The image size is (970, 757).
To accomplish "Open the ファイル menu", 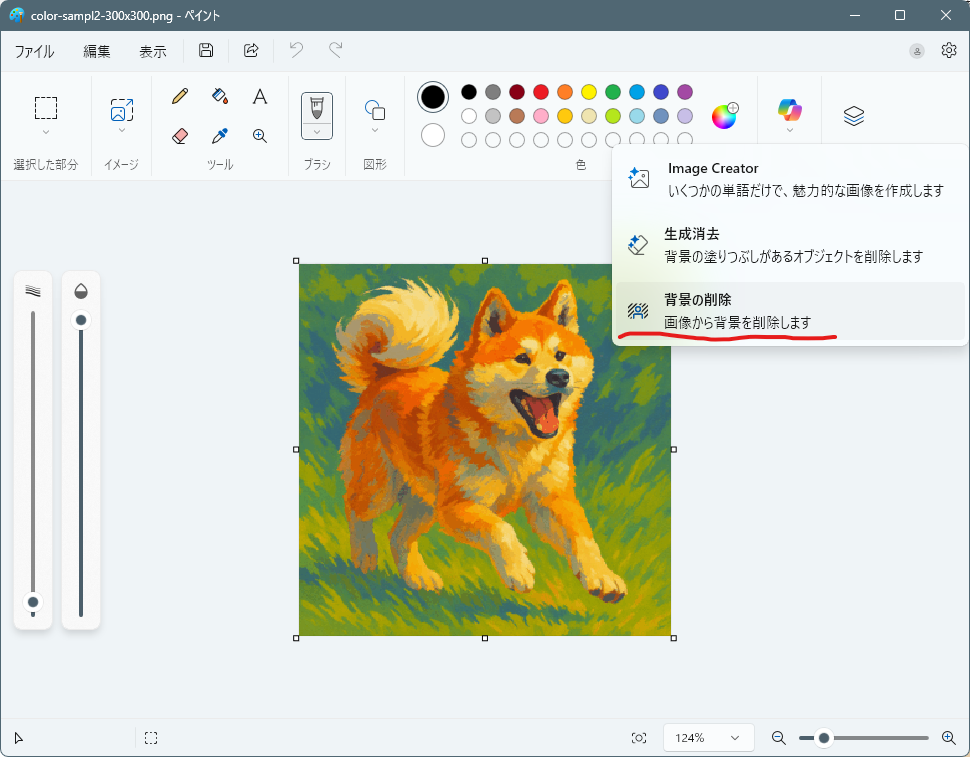I will (34, 51).
